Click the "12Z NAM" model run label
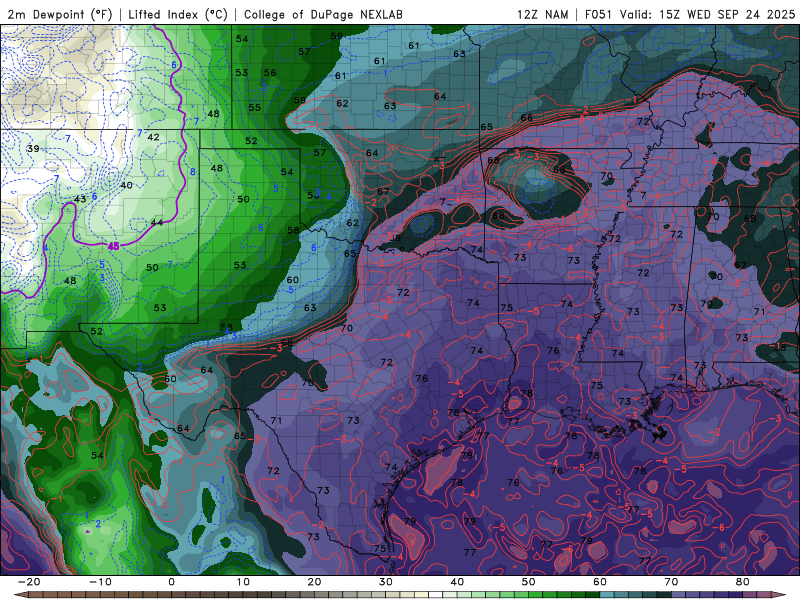Viewport: 800px width, 600px height. pos(542,14)
